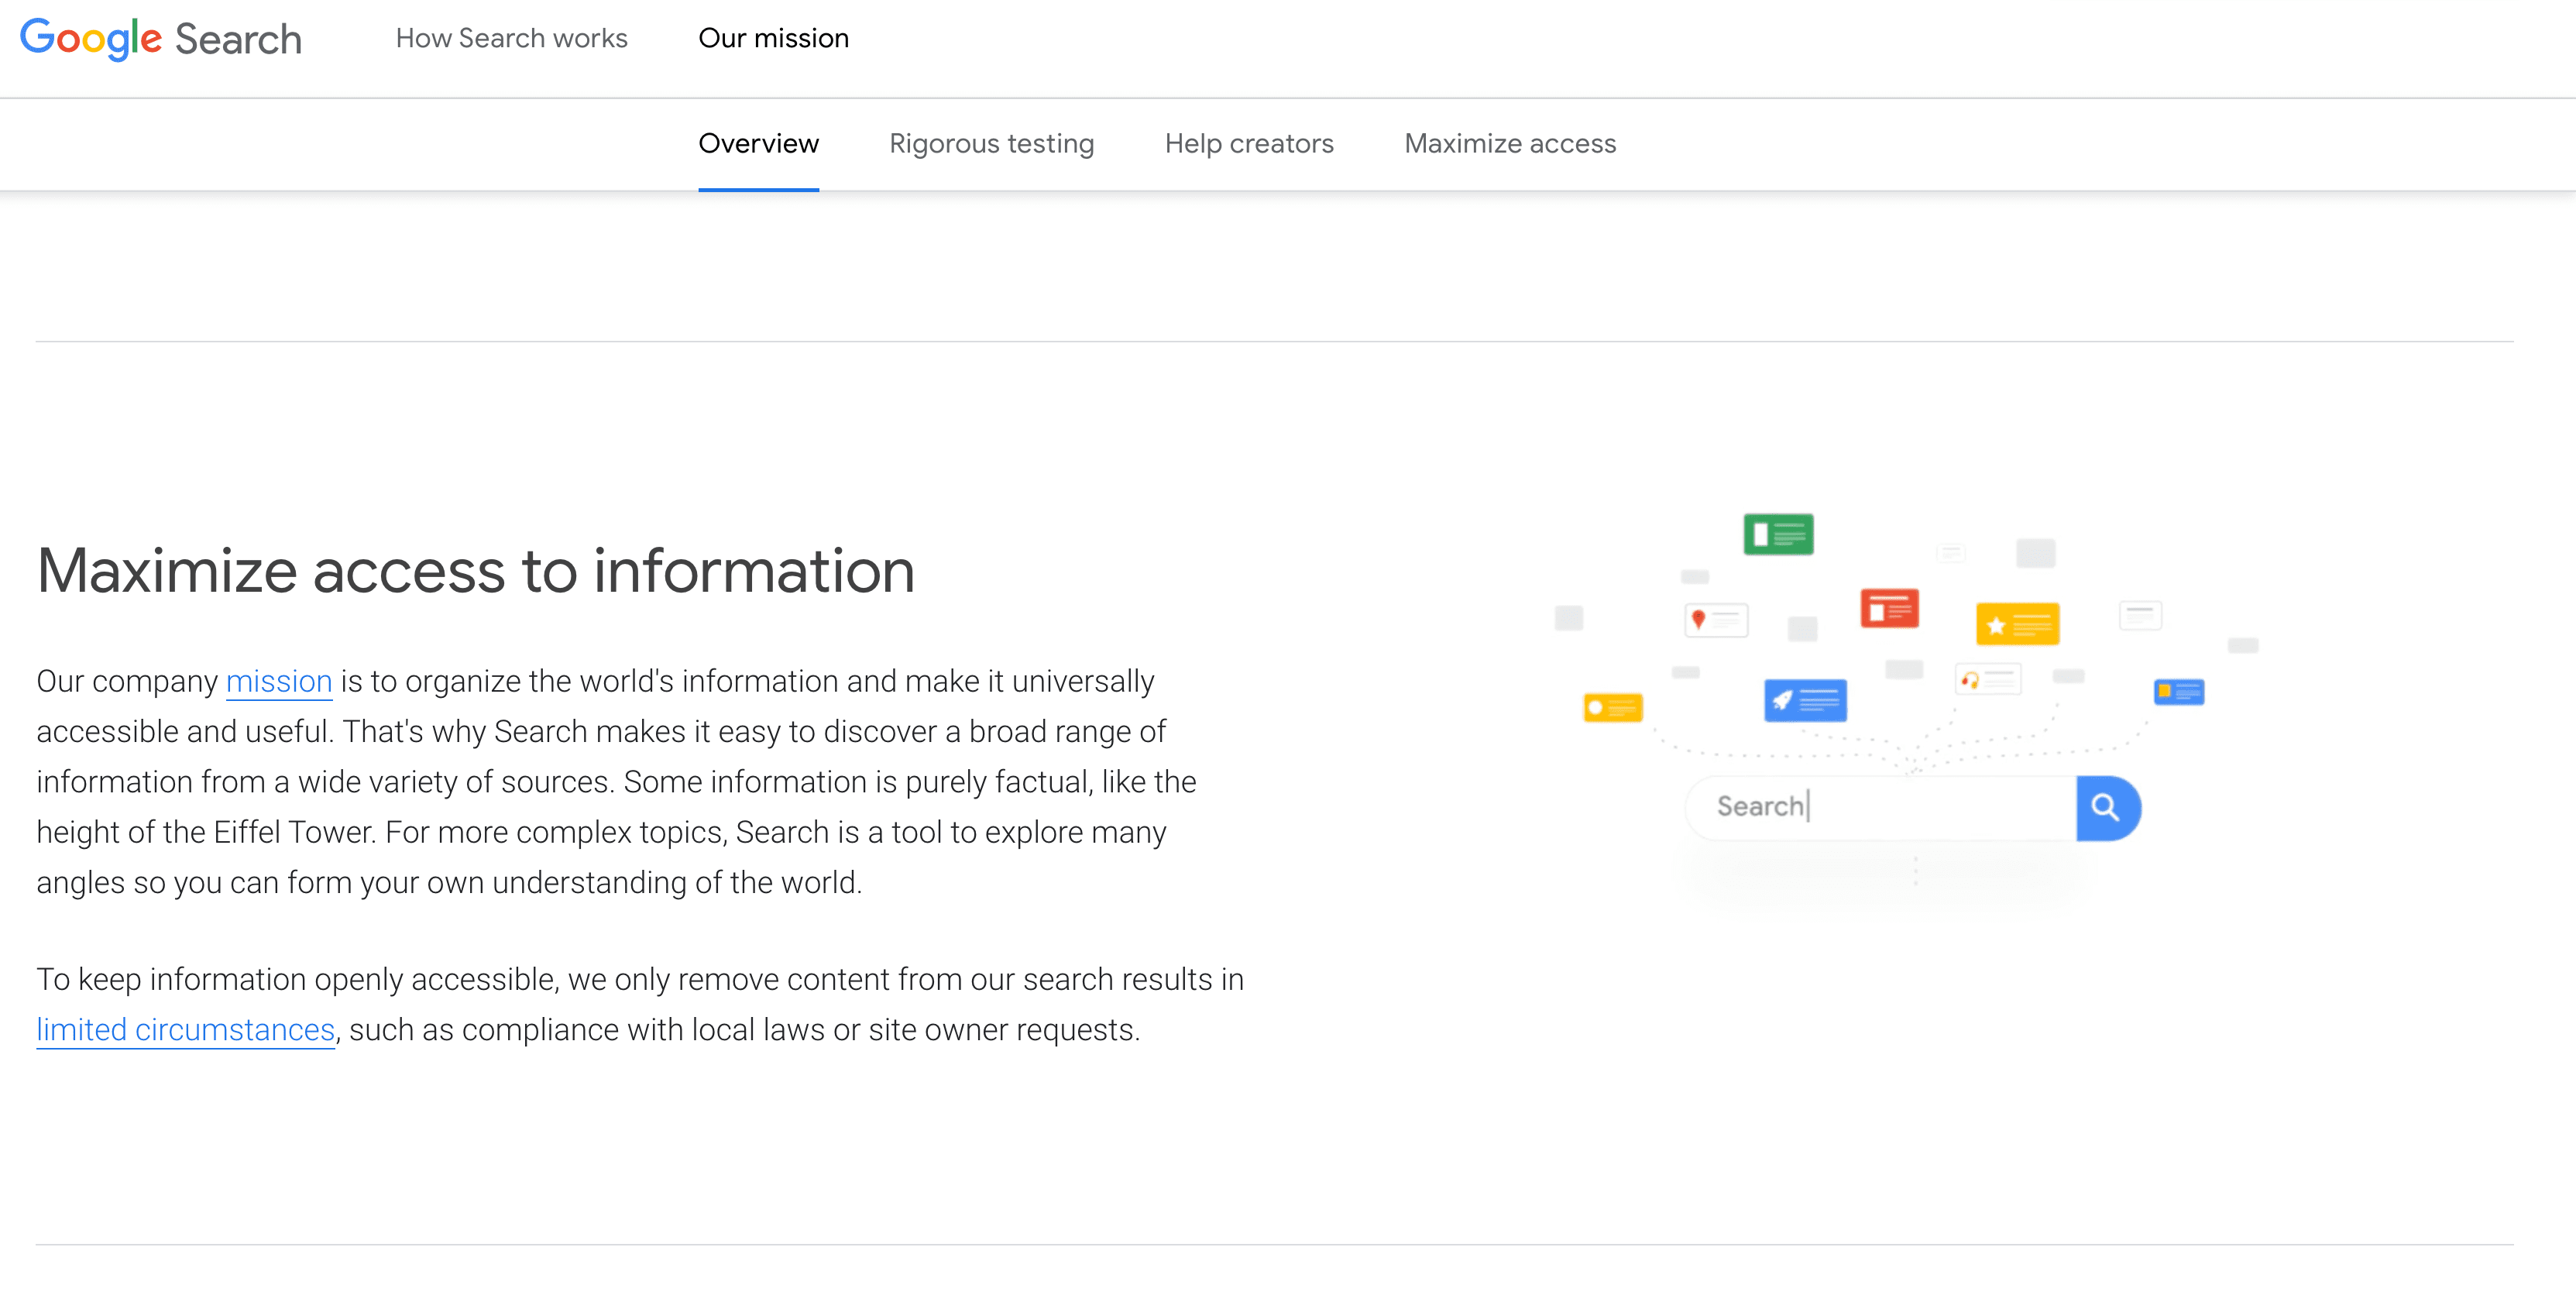Open the limited circumstances link
The height and width of the screenshot is (1309, 2576).
tap(185, 1029)
